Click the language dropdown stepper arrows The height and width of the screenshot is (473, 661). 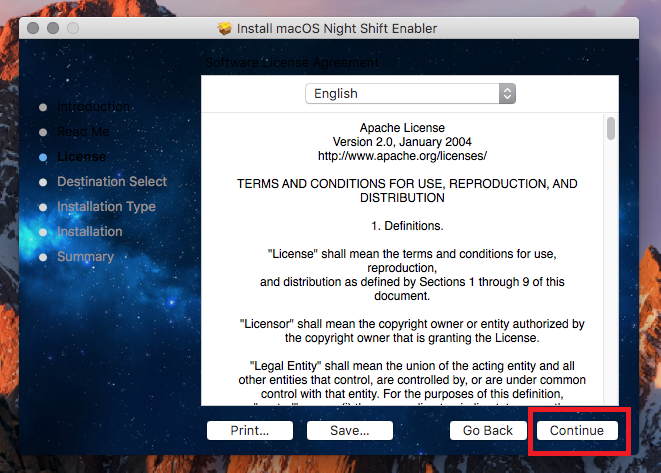[x=507, y=94]
